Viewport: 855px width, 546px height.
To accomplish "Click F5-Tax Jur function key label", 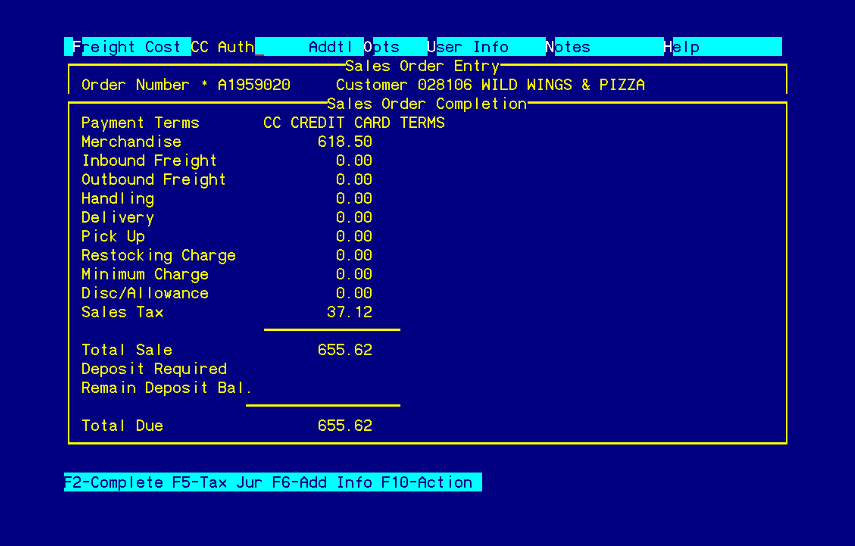I will (217, 482).
